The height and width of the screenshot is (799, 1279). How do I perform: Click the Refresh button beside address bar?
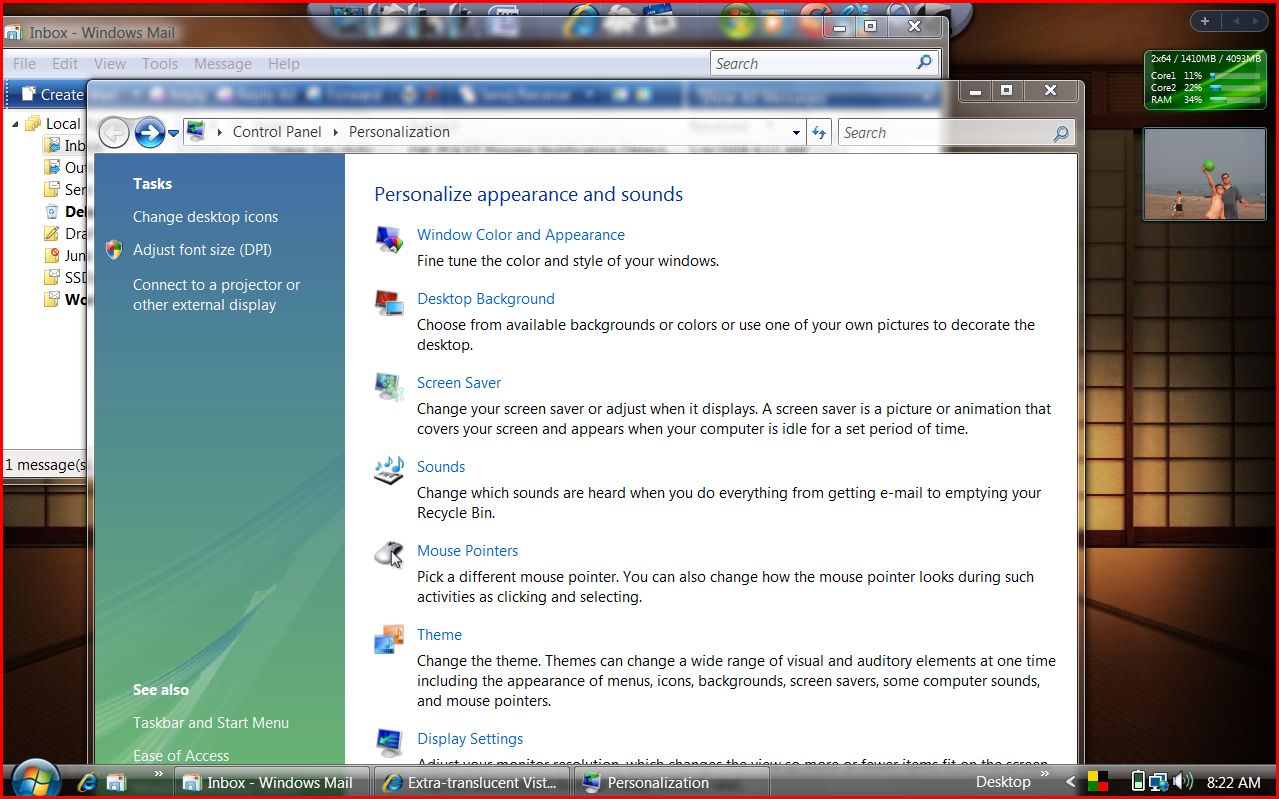click(820, 132)
